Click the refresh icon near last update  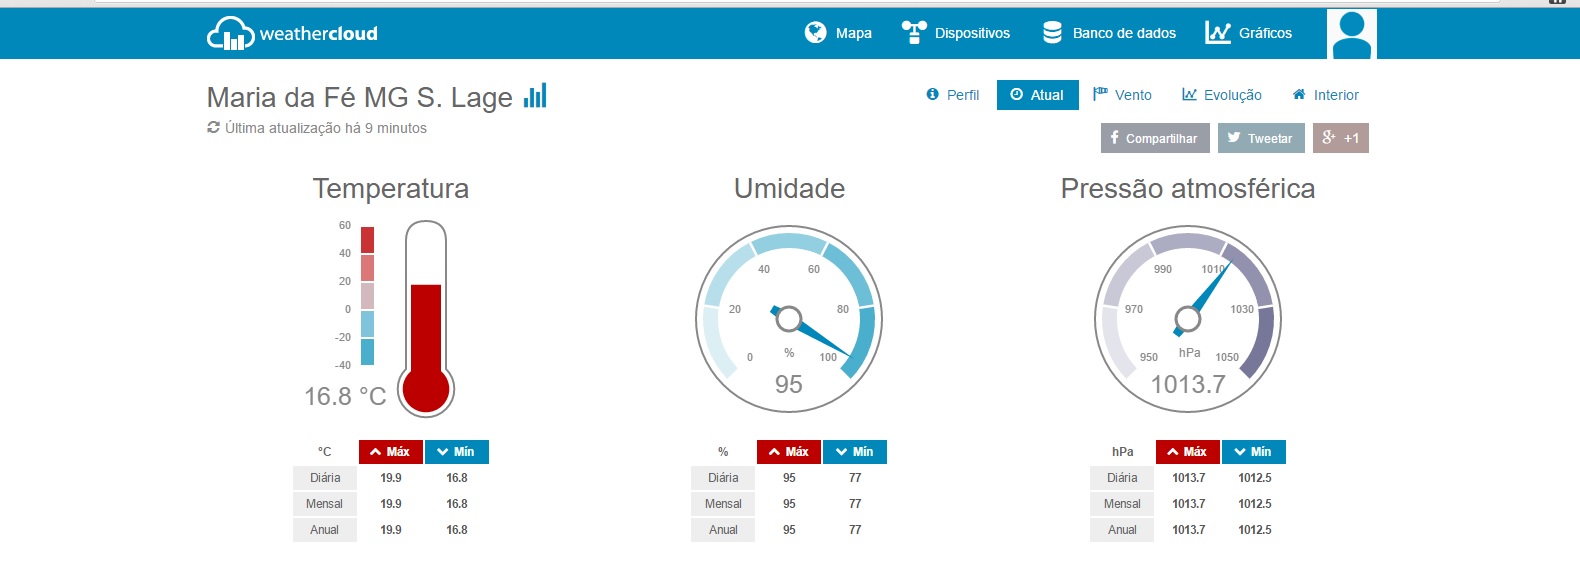[213, 127]
